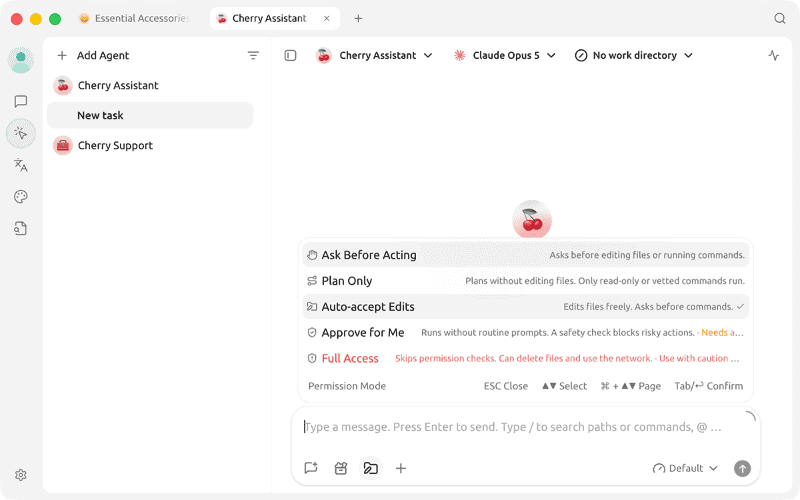The width and height of the screenshot is (800, 500).
Task: Click the send arrow button
Action: (x=742, y=468)
